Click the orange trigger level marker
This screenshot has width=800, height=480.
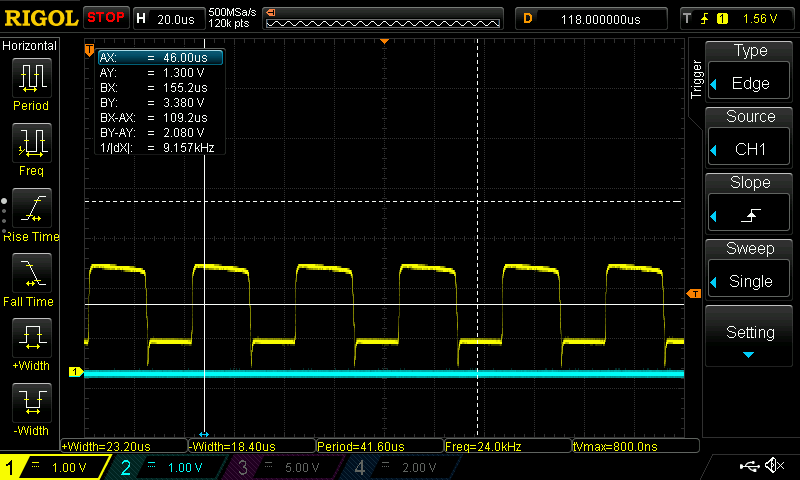[x=694, y=293]
